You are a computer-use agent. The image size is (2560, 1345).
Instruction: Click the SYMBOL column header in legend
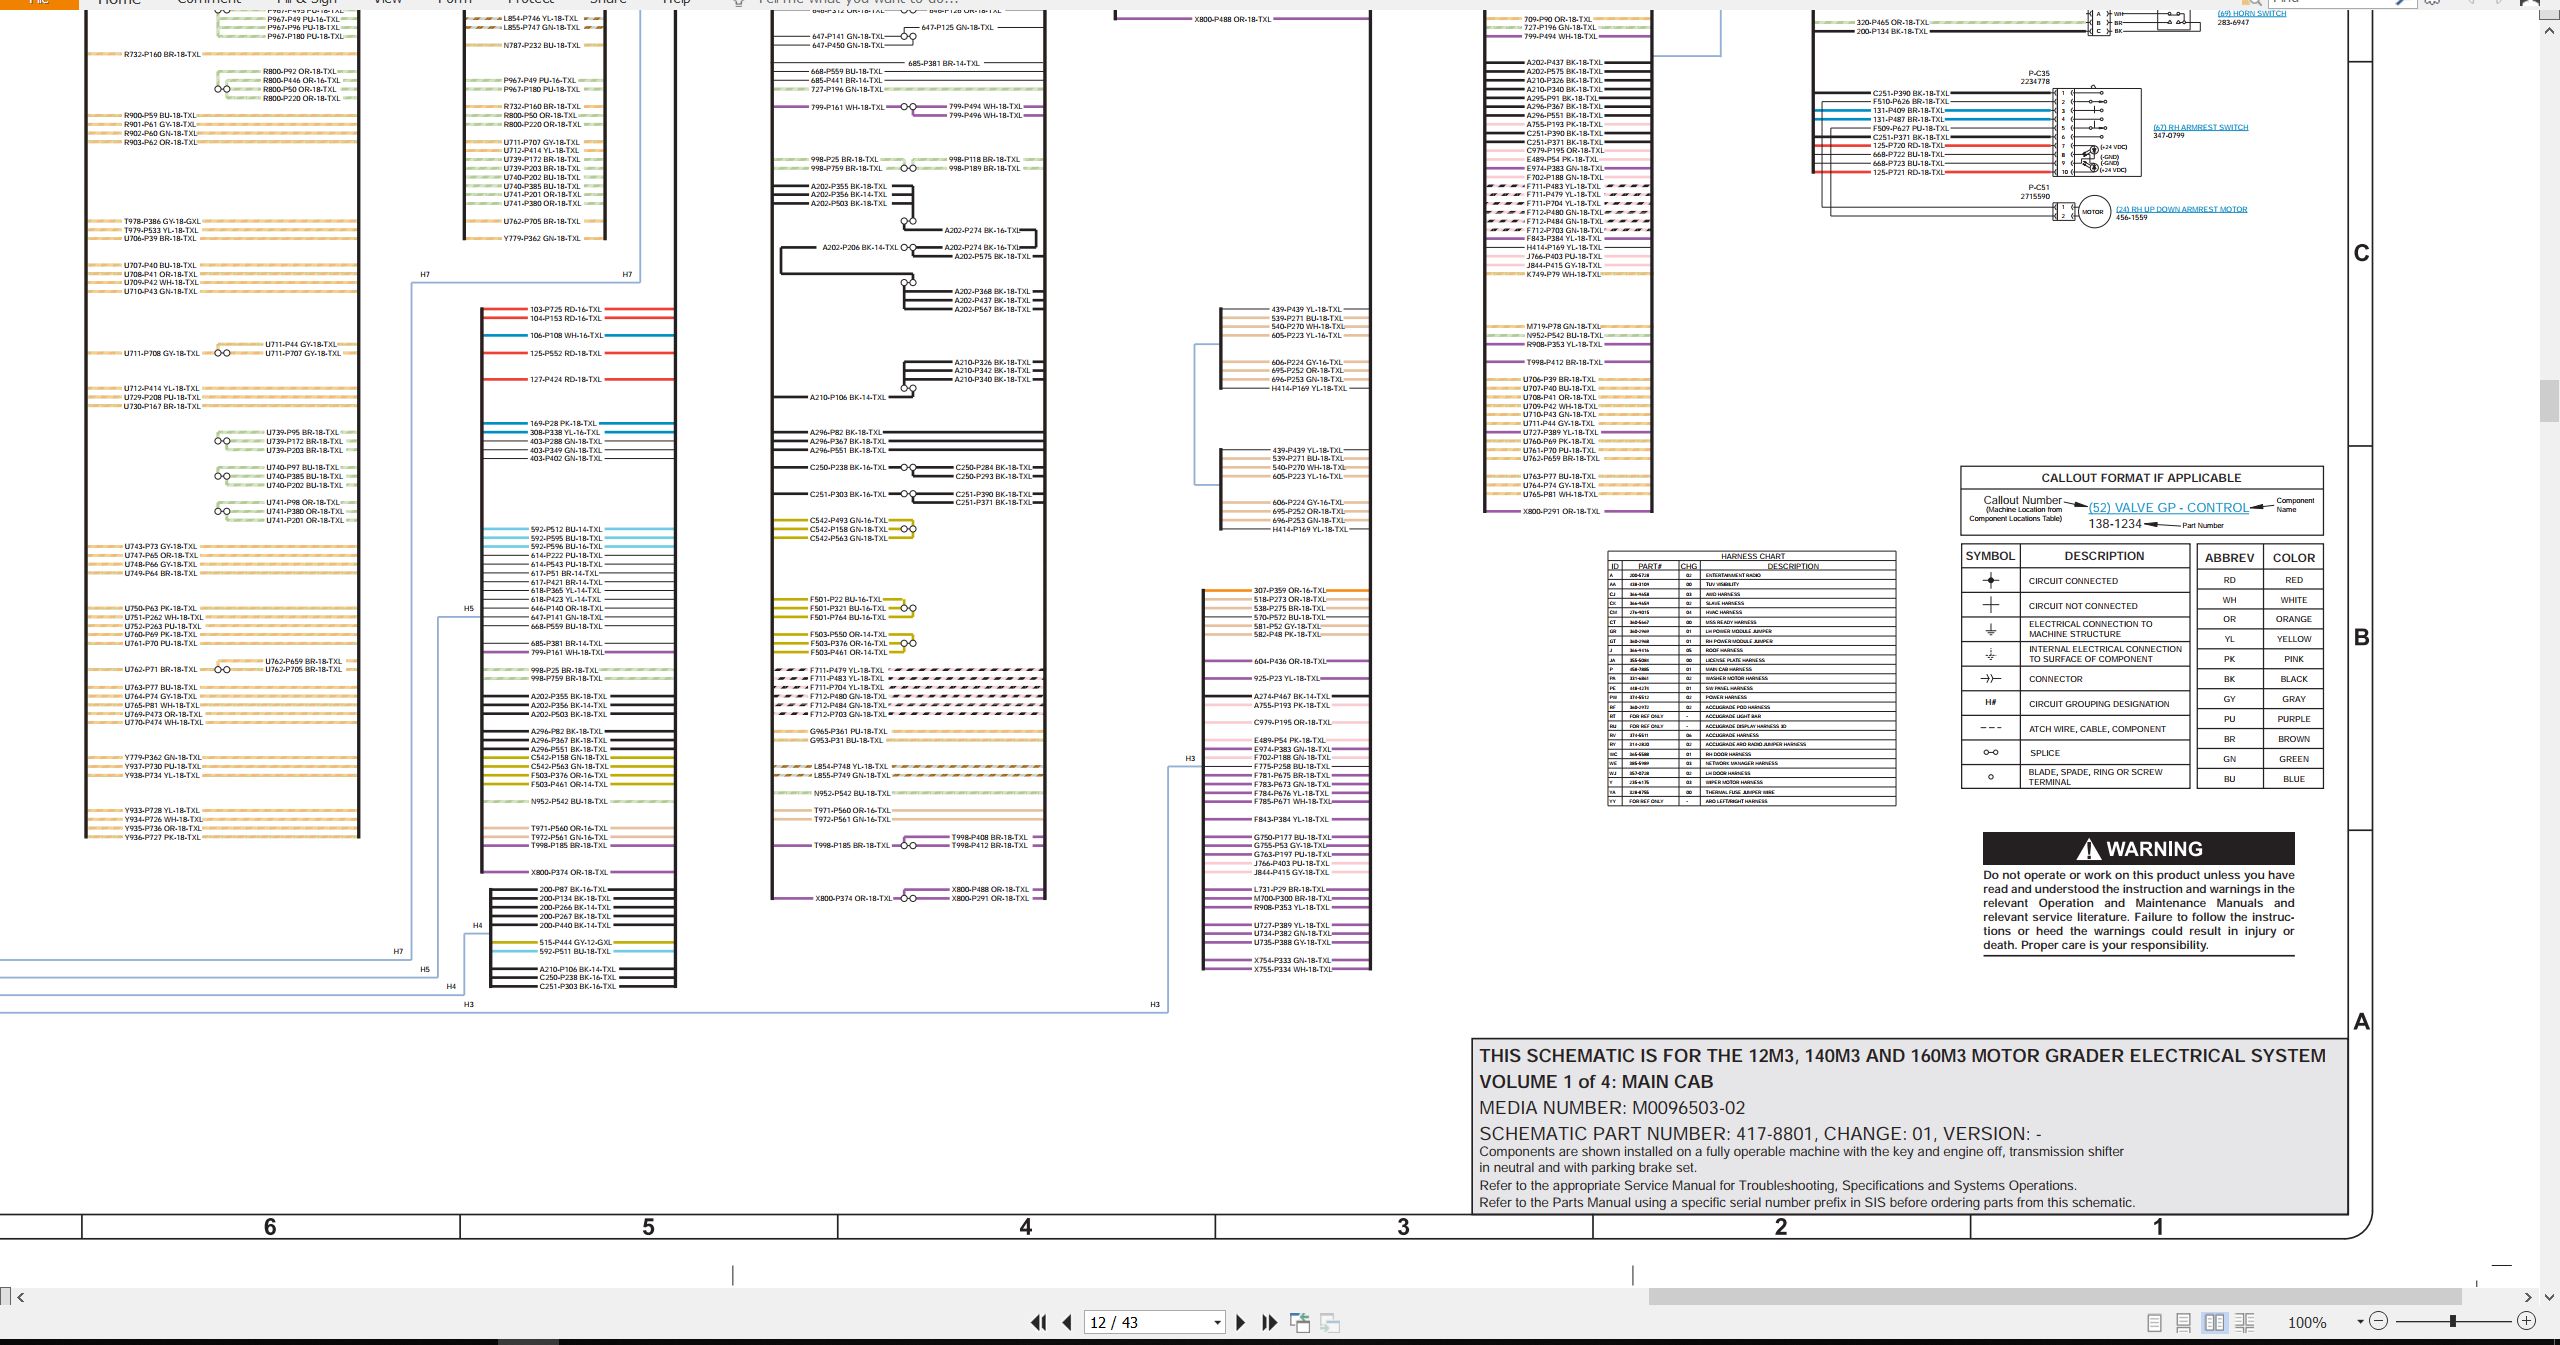(1990, 556)
